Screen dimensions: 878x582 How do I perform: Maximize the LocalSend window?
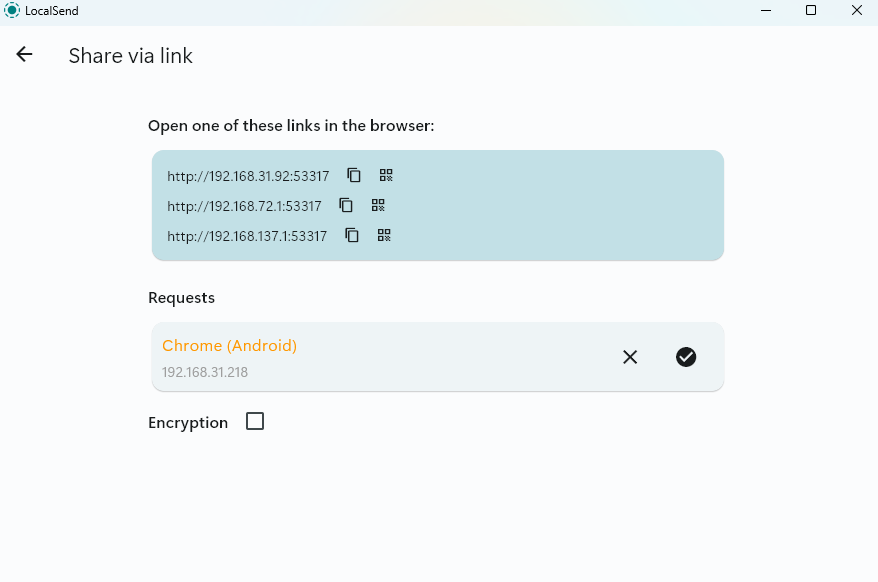click(x=811, y=11)
